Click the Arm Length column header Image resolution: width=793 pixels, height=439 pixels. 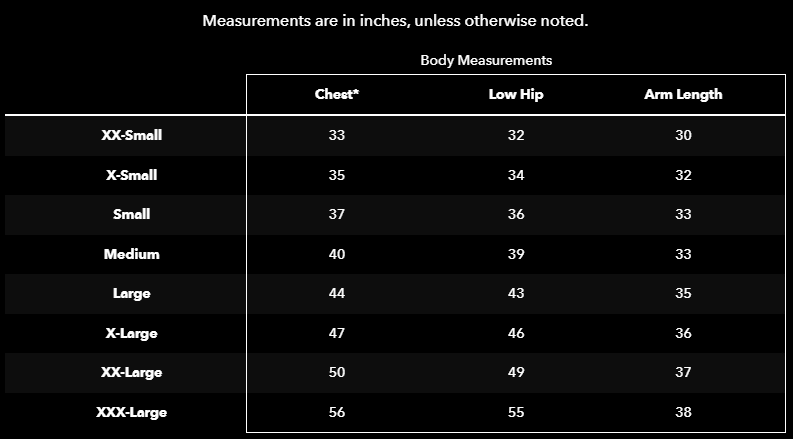pos(684,95)
